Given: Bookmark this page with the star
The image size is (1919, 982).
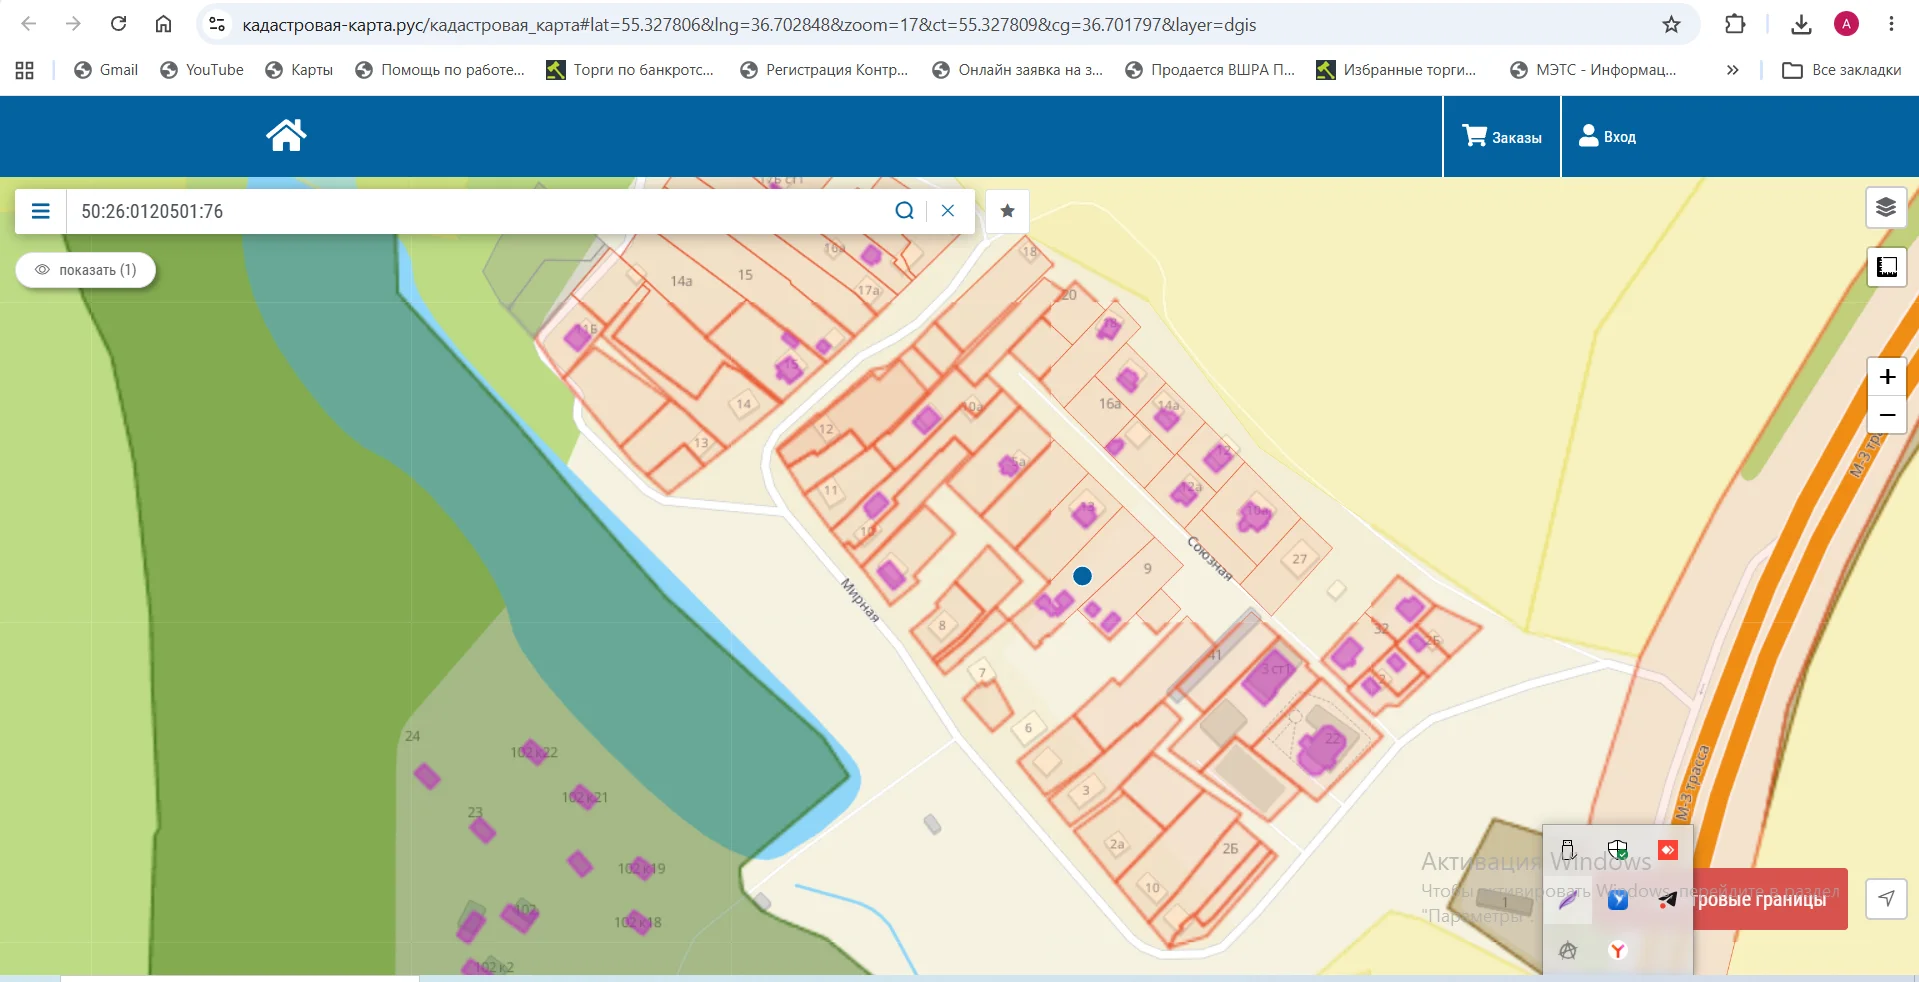Looking at the screenshot, I should coord(1671,24).
